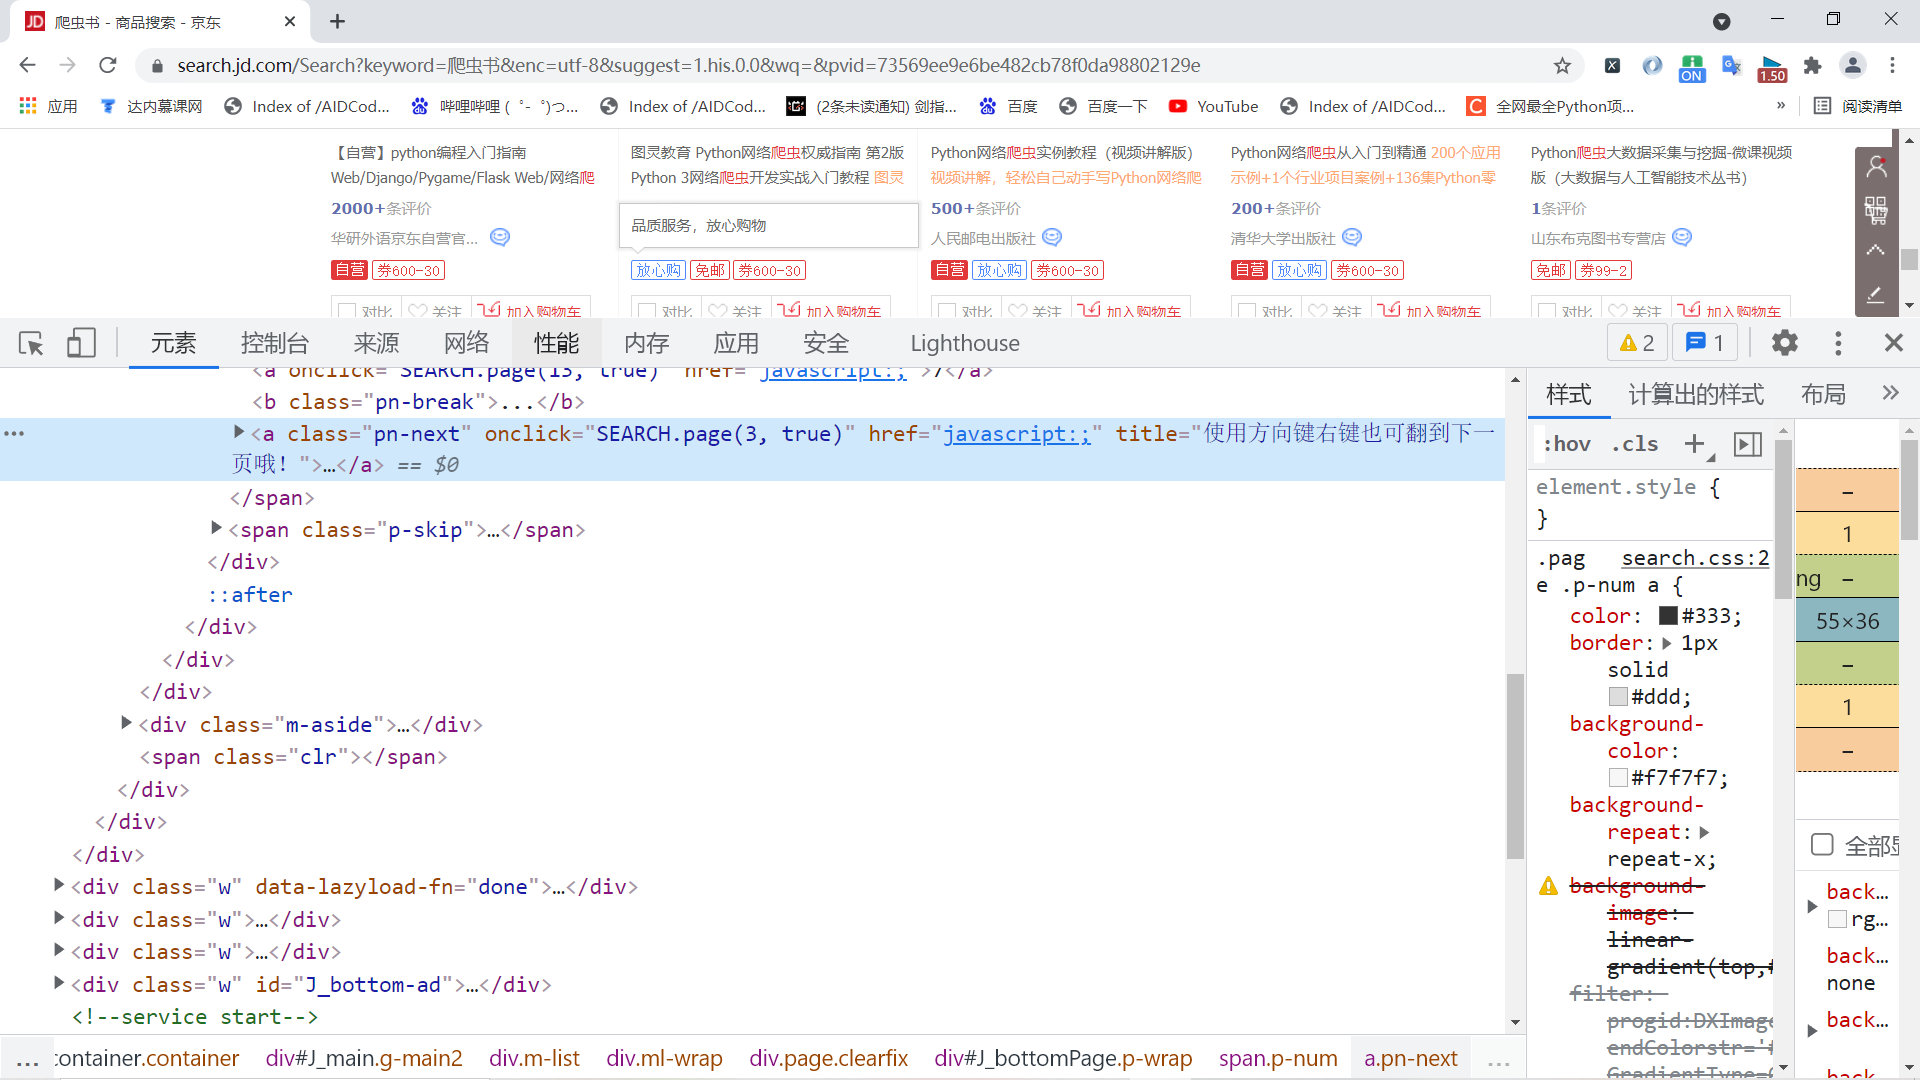This screenshot has width=1920, height=1080.
Task: Toggle the computed styles sidebar icon
Action: point(1748,444)
